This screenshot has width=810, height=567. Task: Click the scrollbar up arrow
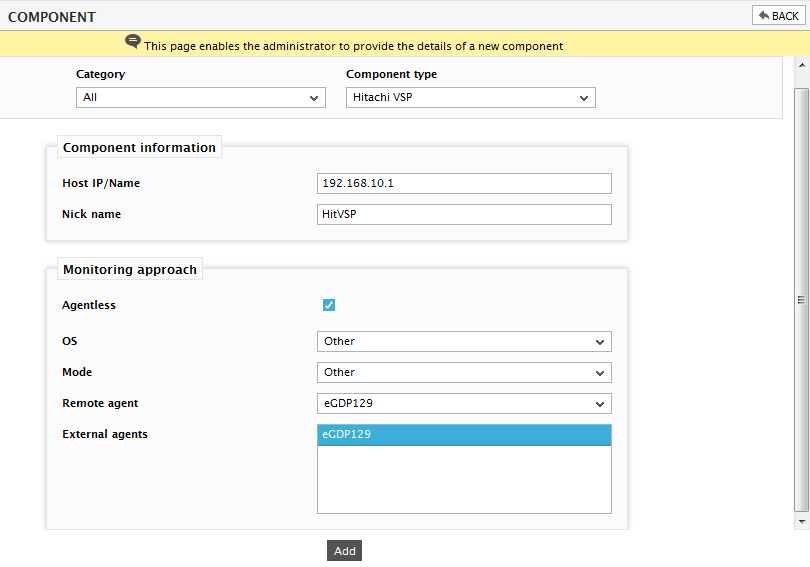(802, 65)
